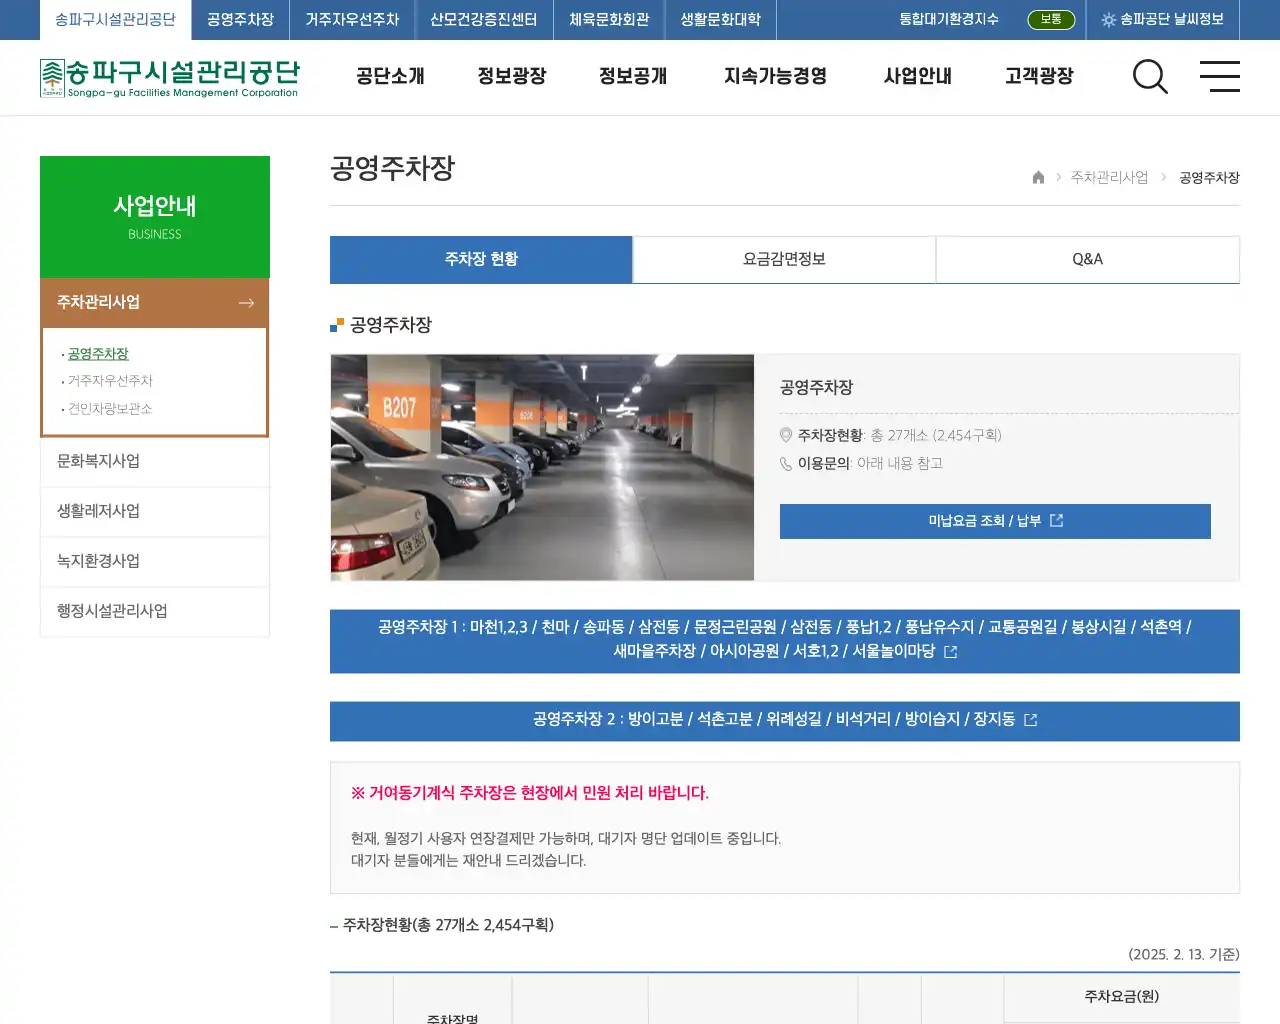
Task: Open the hamburger menu at top right
Action: point(1220,77)
